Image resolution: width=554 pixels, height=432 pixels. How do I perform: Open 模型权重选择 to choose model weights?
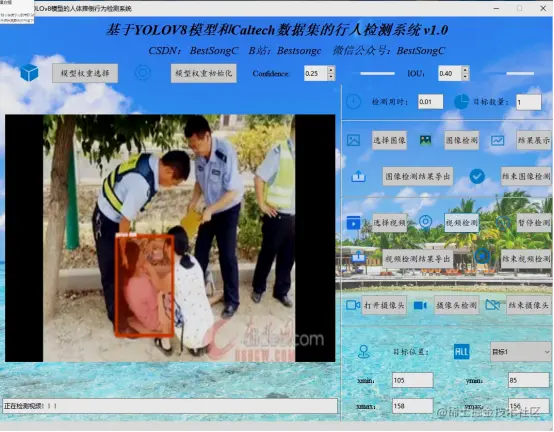(85, 73)
